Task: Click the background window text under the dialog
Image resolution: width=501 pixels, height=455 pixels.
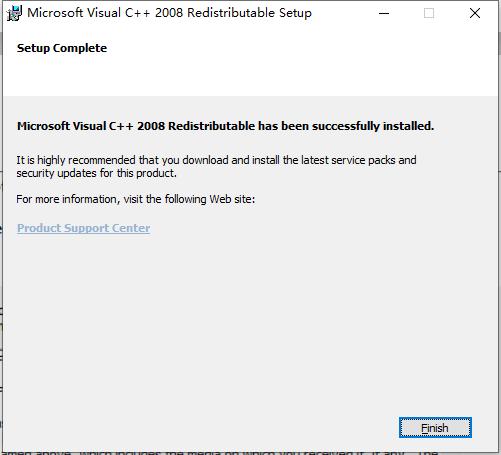Action: click(220, 453)
